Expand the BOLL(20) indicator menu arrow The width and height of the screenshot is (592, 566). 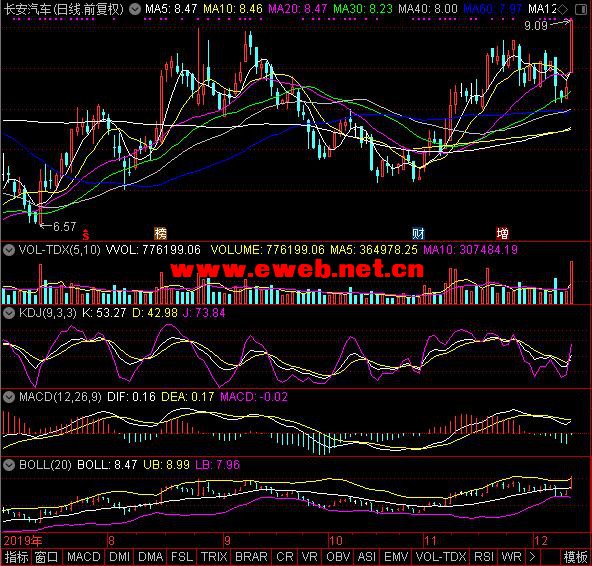9,465
